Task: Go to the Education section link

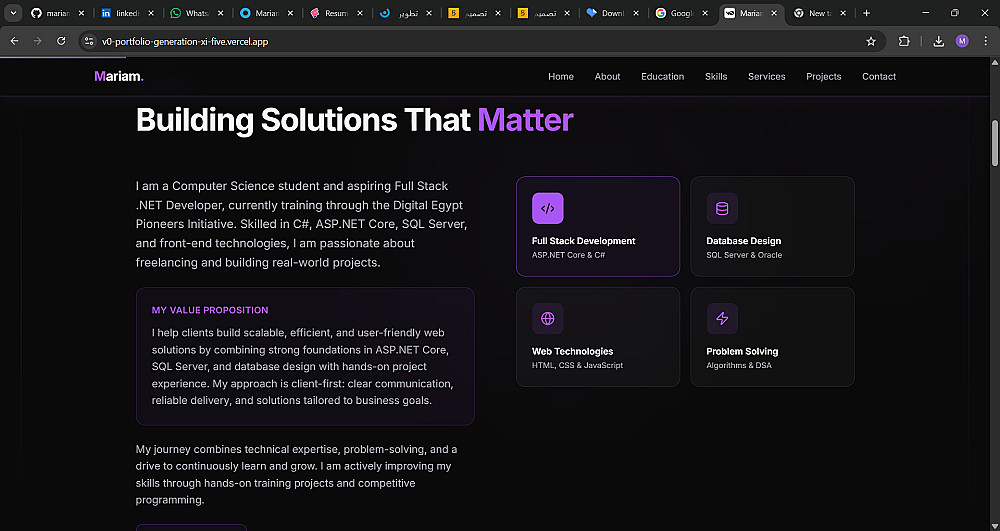Action: 662,76
